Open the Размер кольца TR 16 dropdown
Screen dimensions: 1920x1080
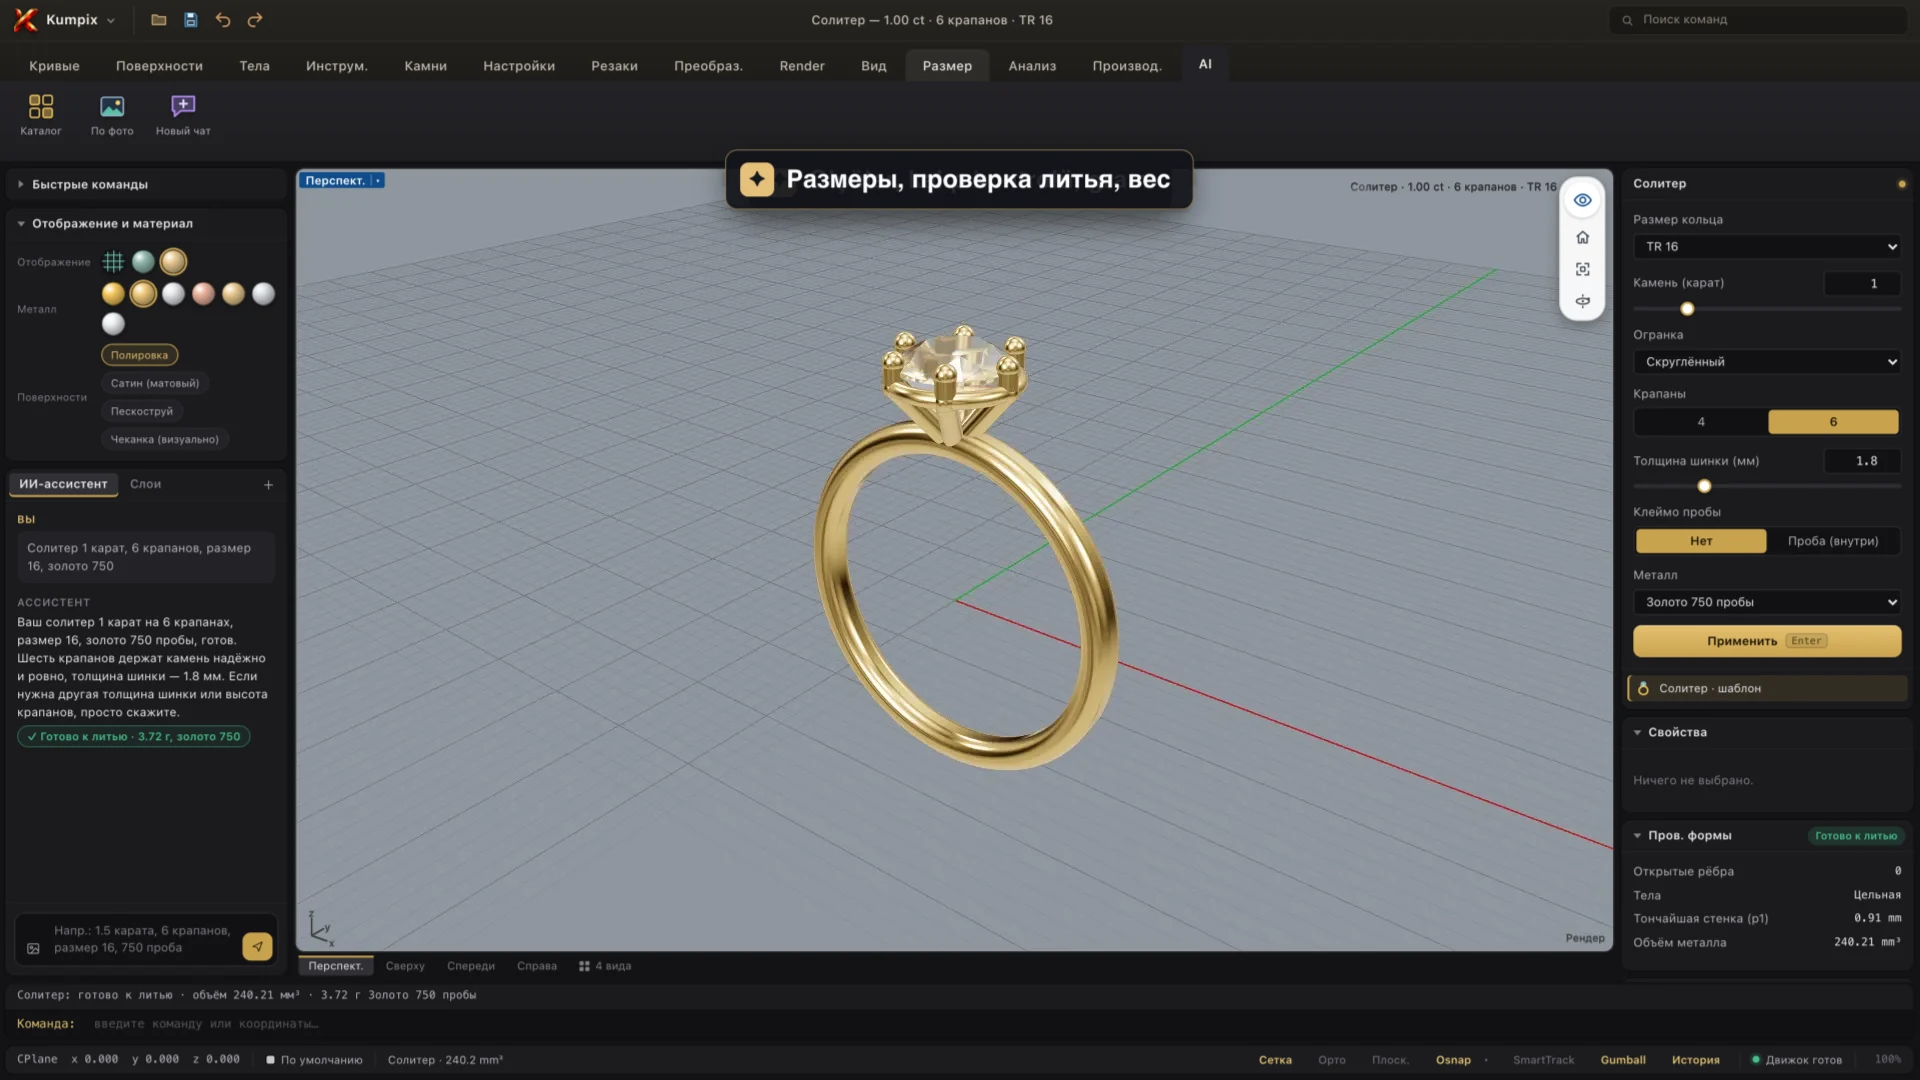tap(1767, 247)
